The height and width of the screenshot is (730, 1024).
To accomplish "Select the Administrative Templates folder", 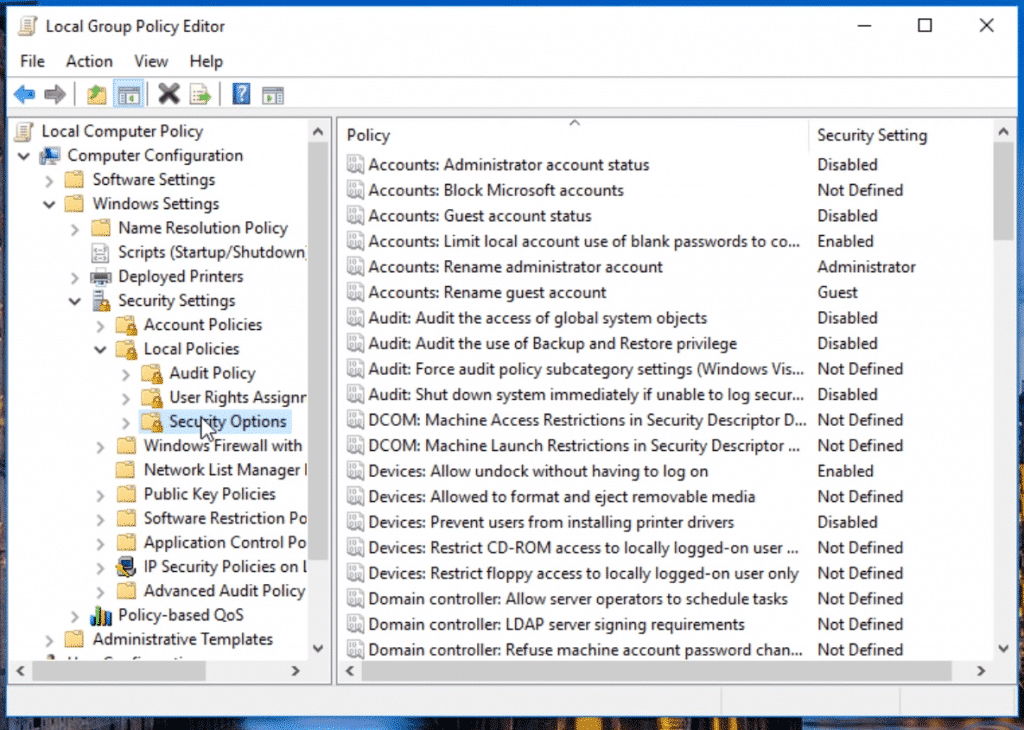I will [182, 639].
